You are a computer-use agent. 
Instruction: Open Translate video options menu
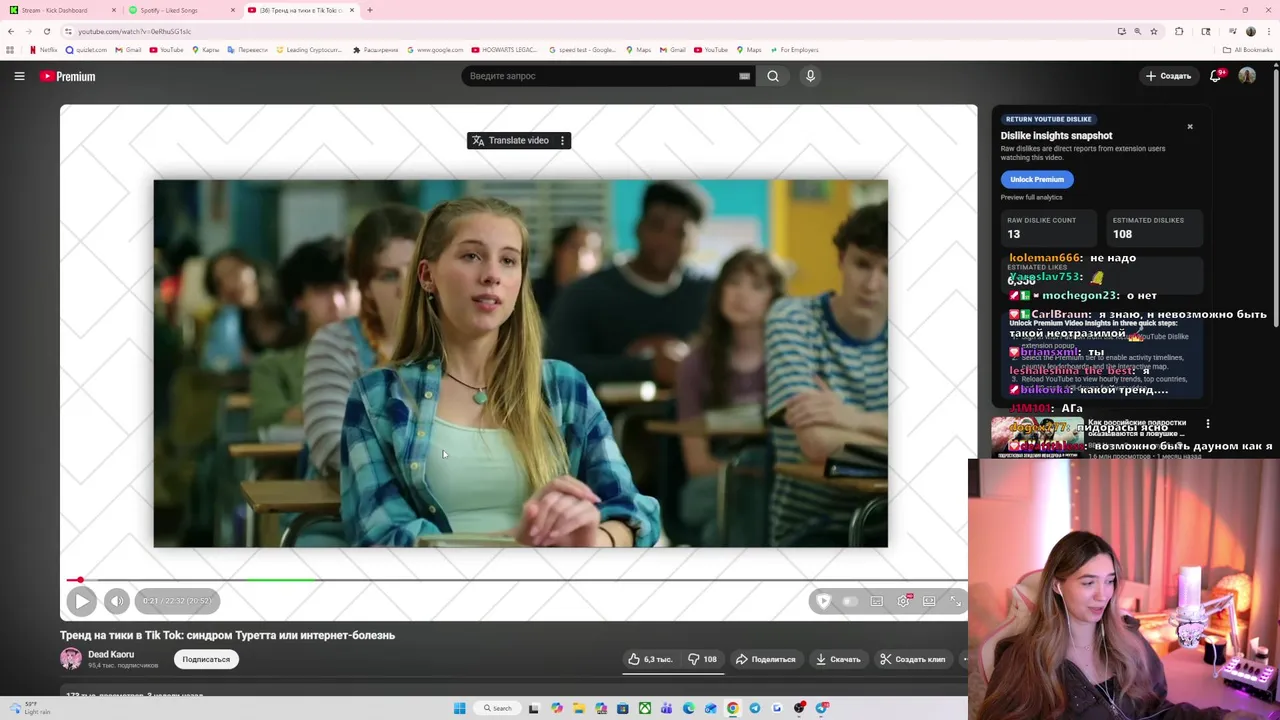563,141
